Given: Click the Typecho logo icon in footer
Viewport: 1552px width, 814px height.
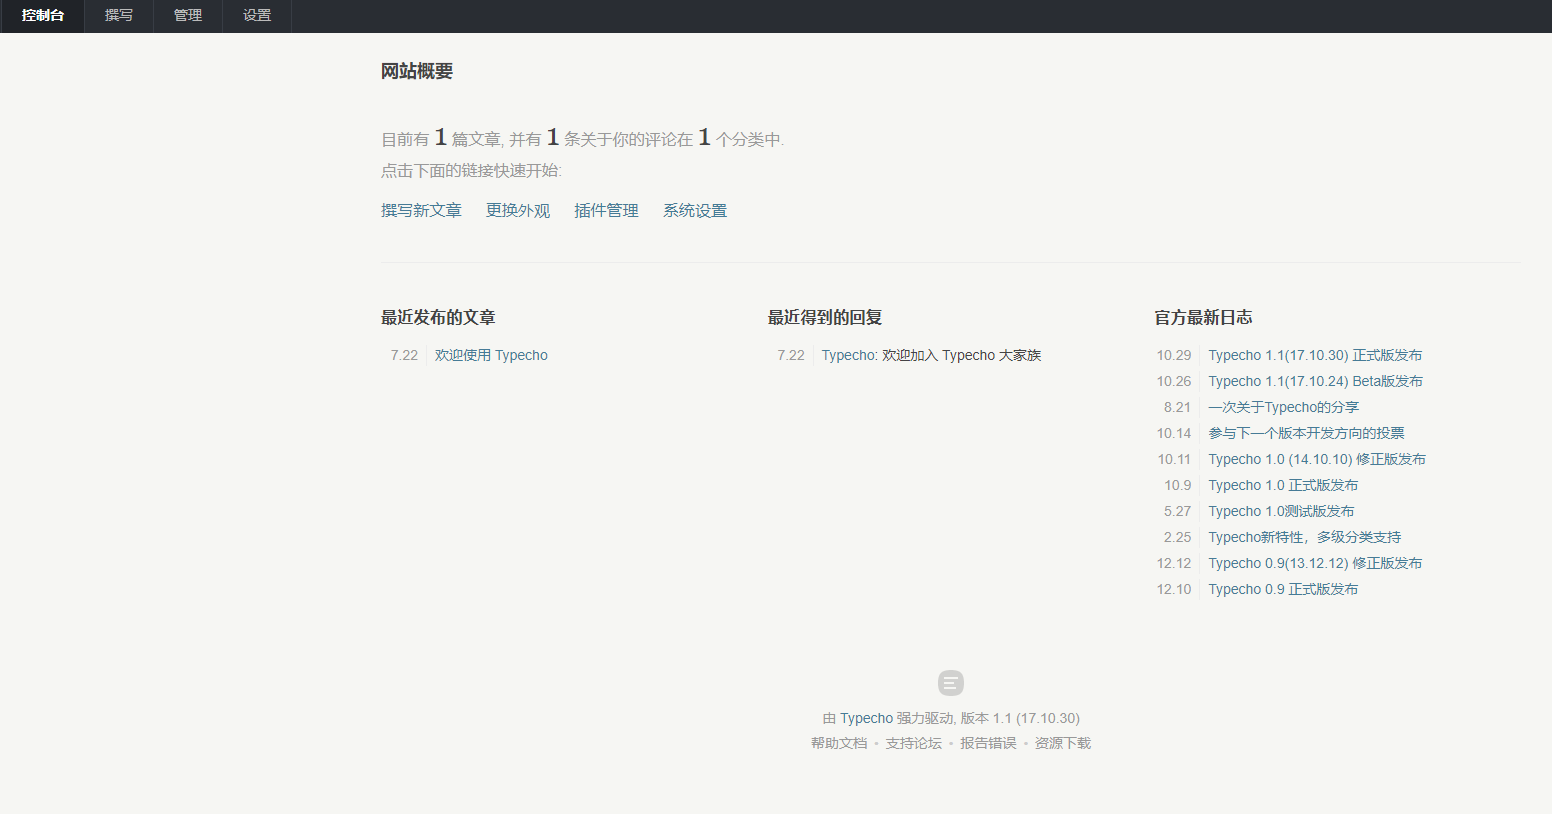Looking at the screenshot, I should tap(950, 683).
